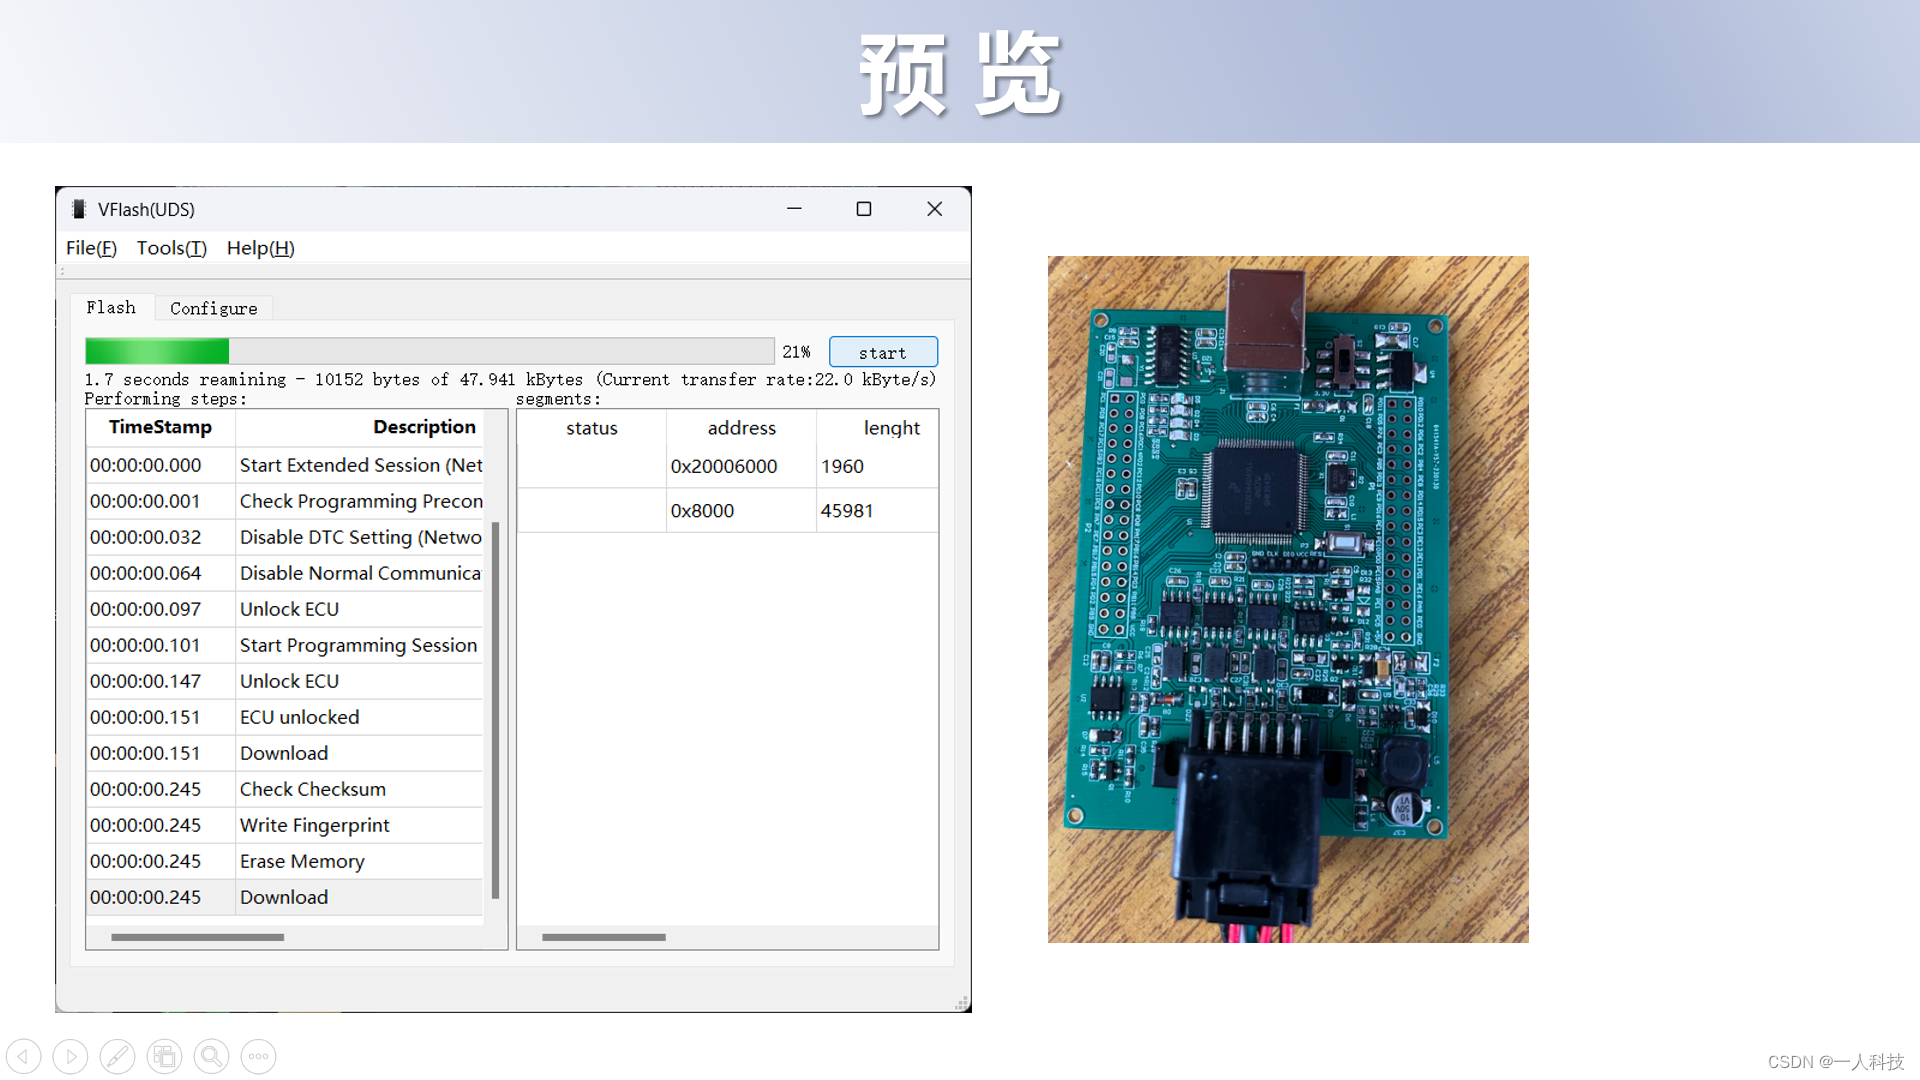Click the segment address 0x20006000 cell
This screenshot has width=1920, height=1080.
click(x=722, y=465)
